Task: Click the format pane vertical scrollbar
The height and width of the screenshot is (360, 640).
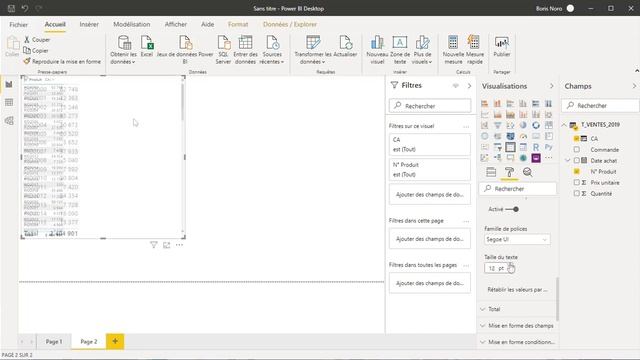Action: click(x=557, y=299)
